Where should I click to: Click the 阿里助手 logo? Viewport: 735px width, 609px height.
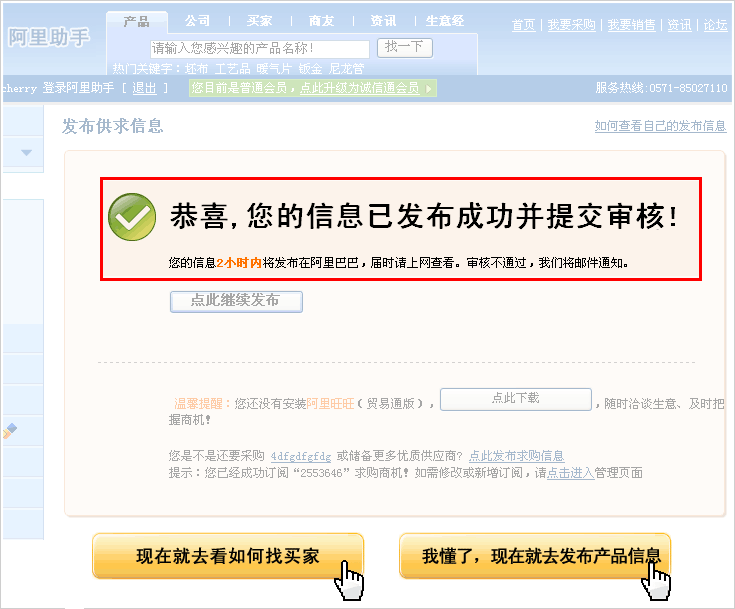tap(49, 38)
